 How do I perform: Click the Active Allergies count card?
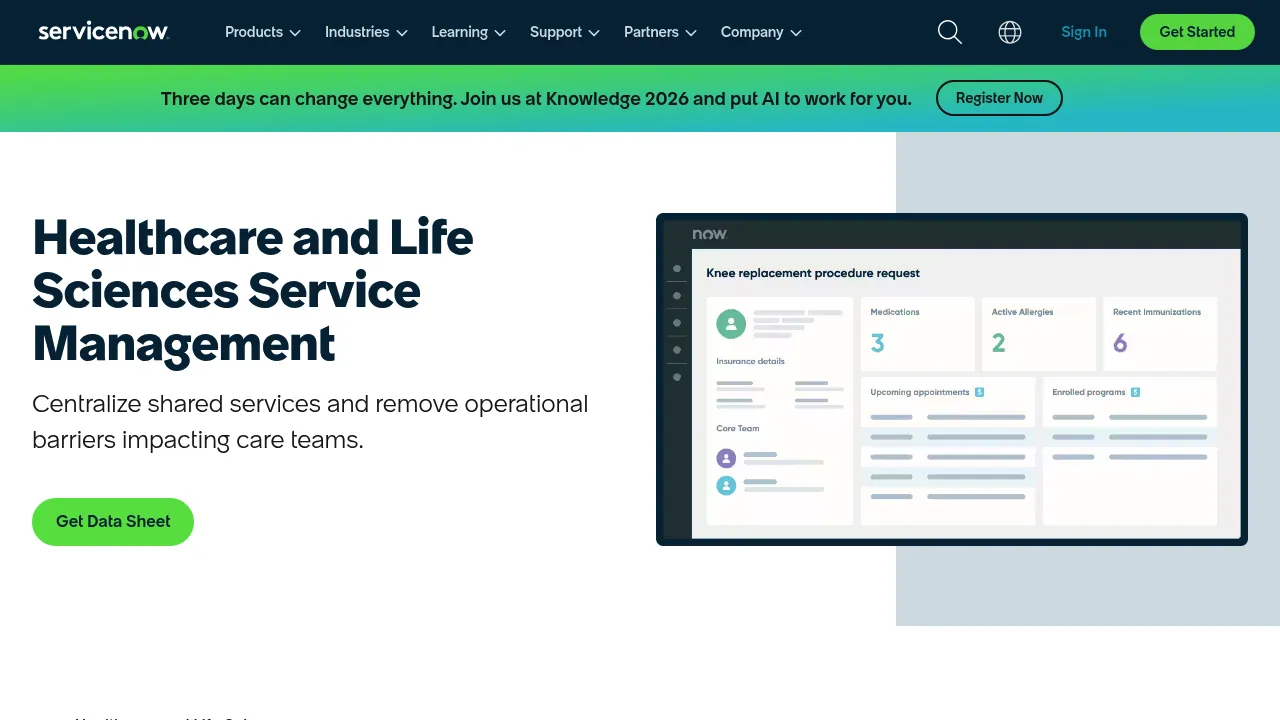pos(1039,334)
